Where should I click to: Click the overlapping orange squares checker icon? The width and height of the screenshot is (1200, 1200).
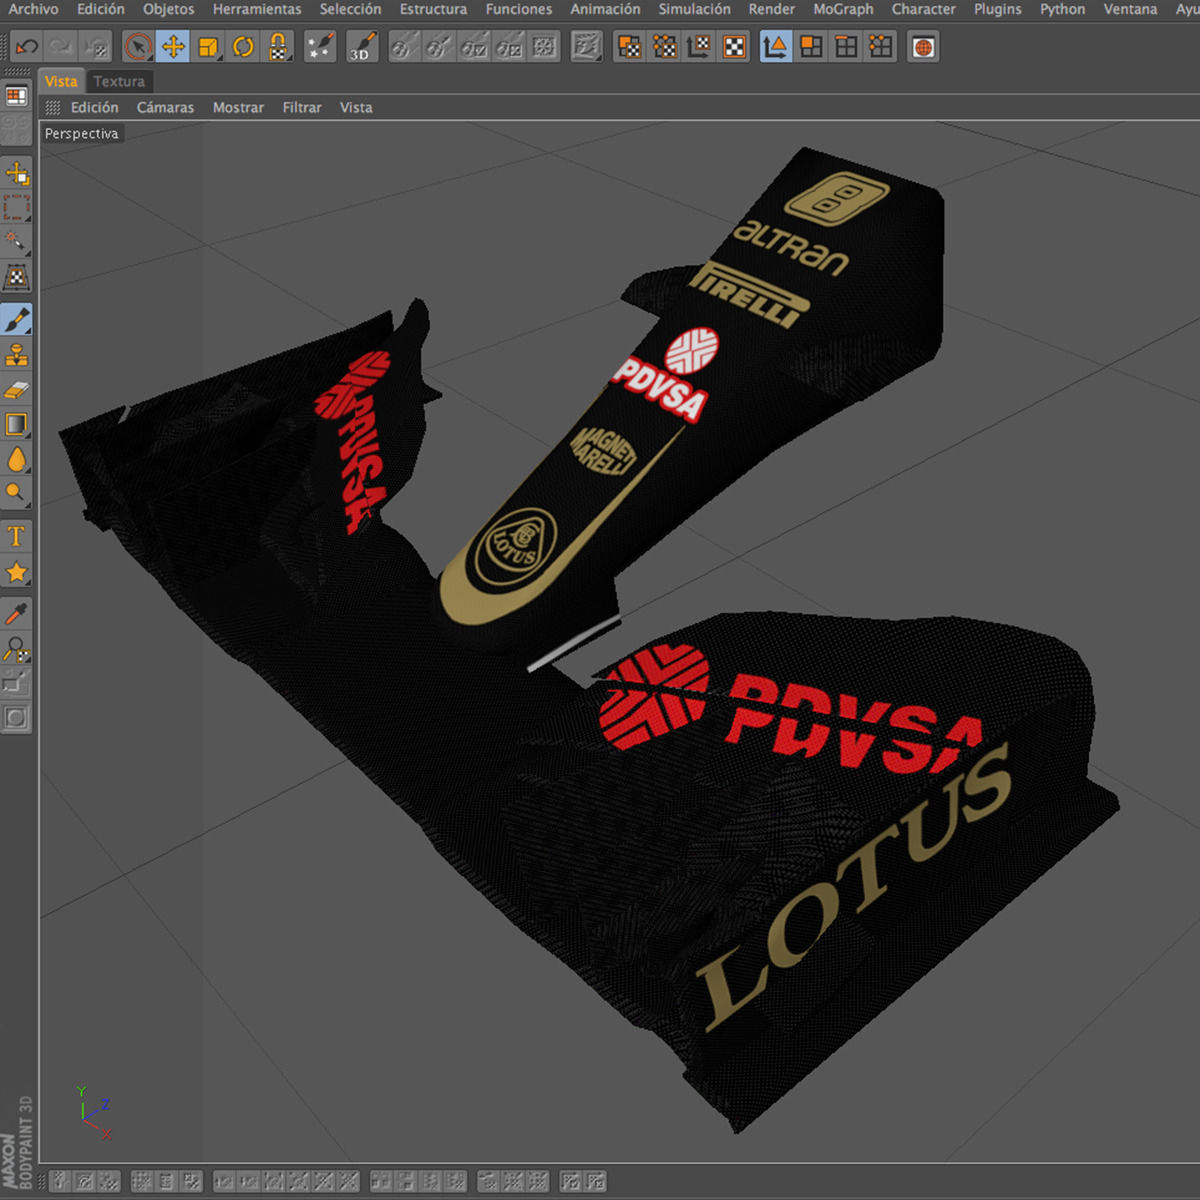tap(629, 47)
